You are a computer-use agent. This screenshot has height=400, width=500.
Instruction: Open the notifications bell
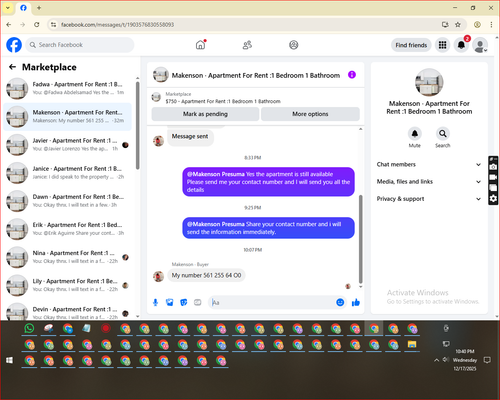[461, 45]
